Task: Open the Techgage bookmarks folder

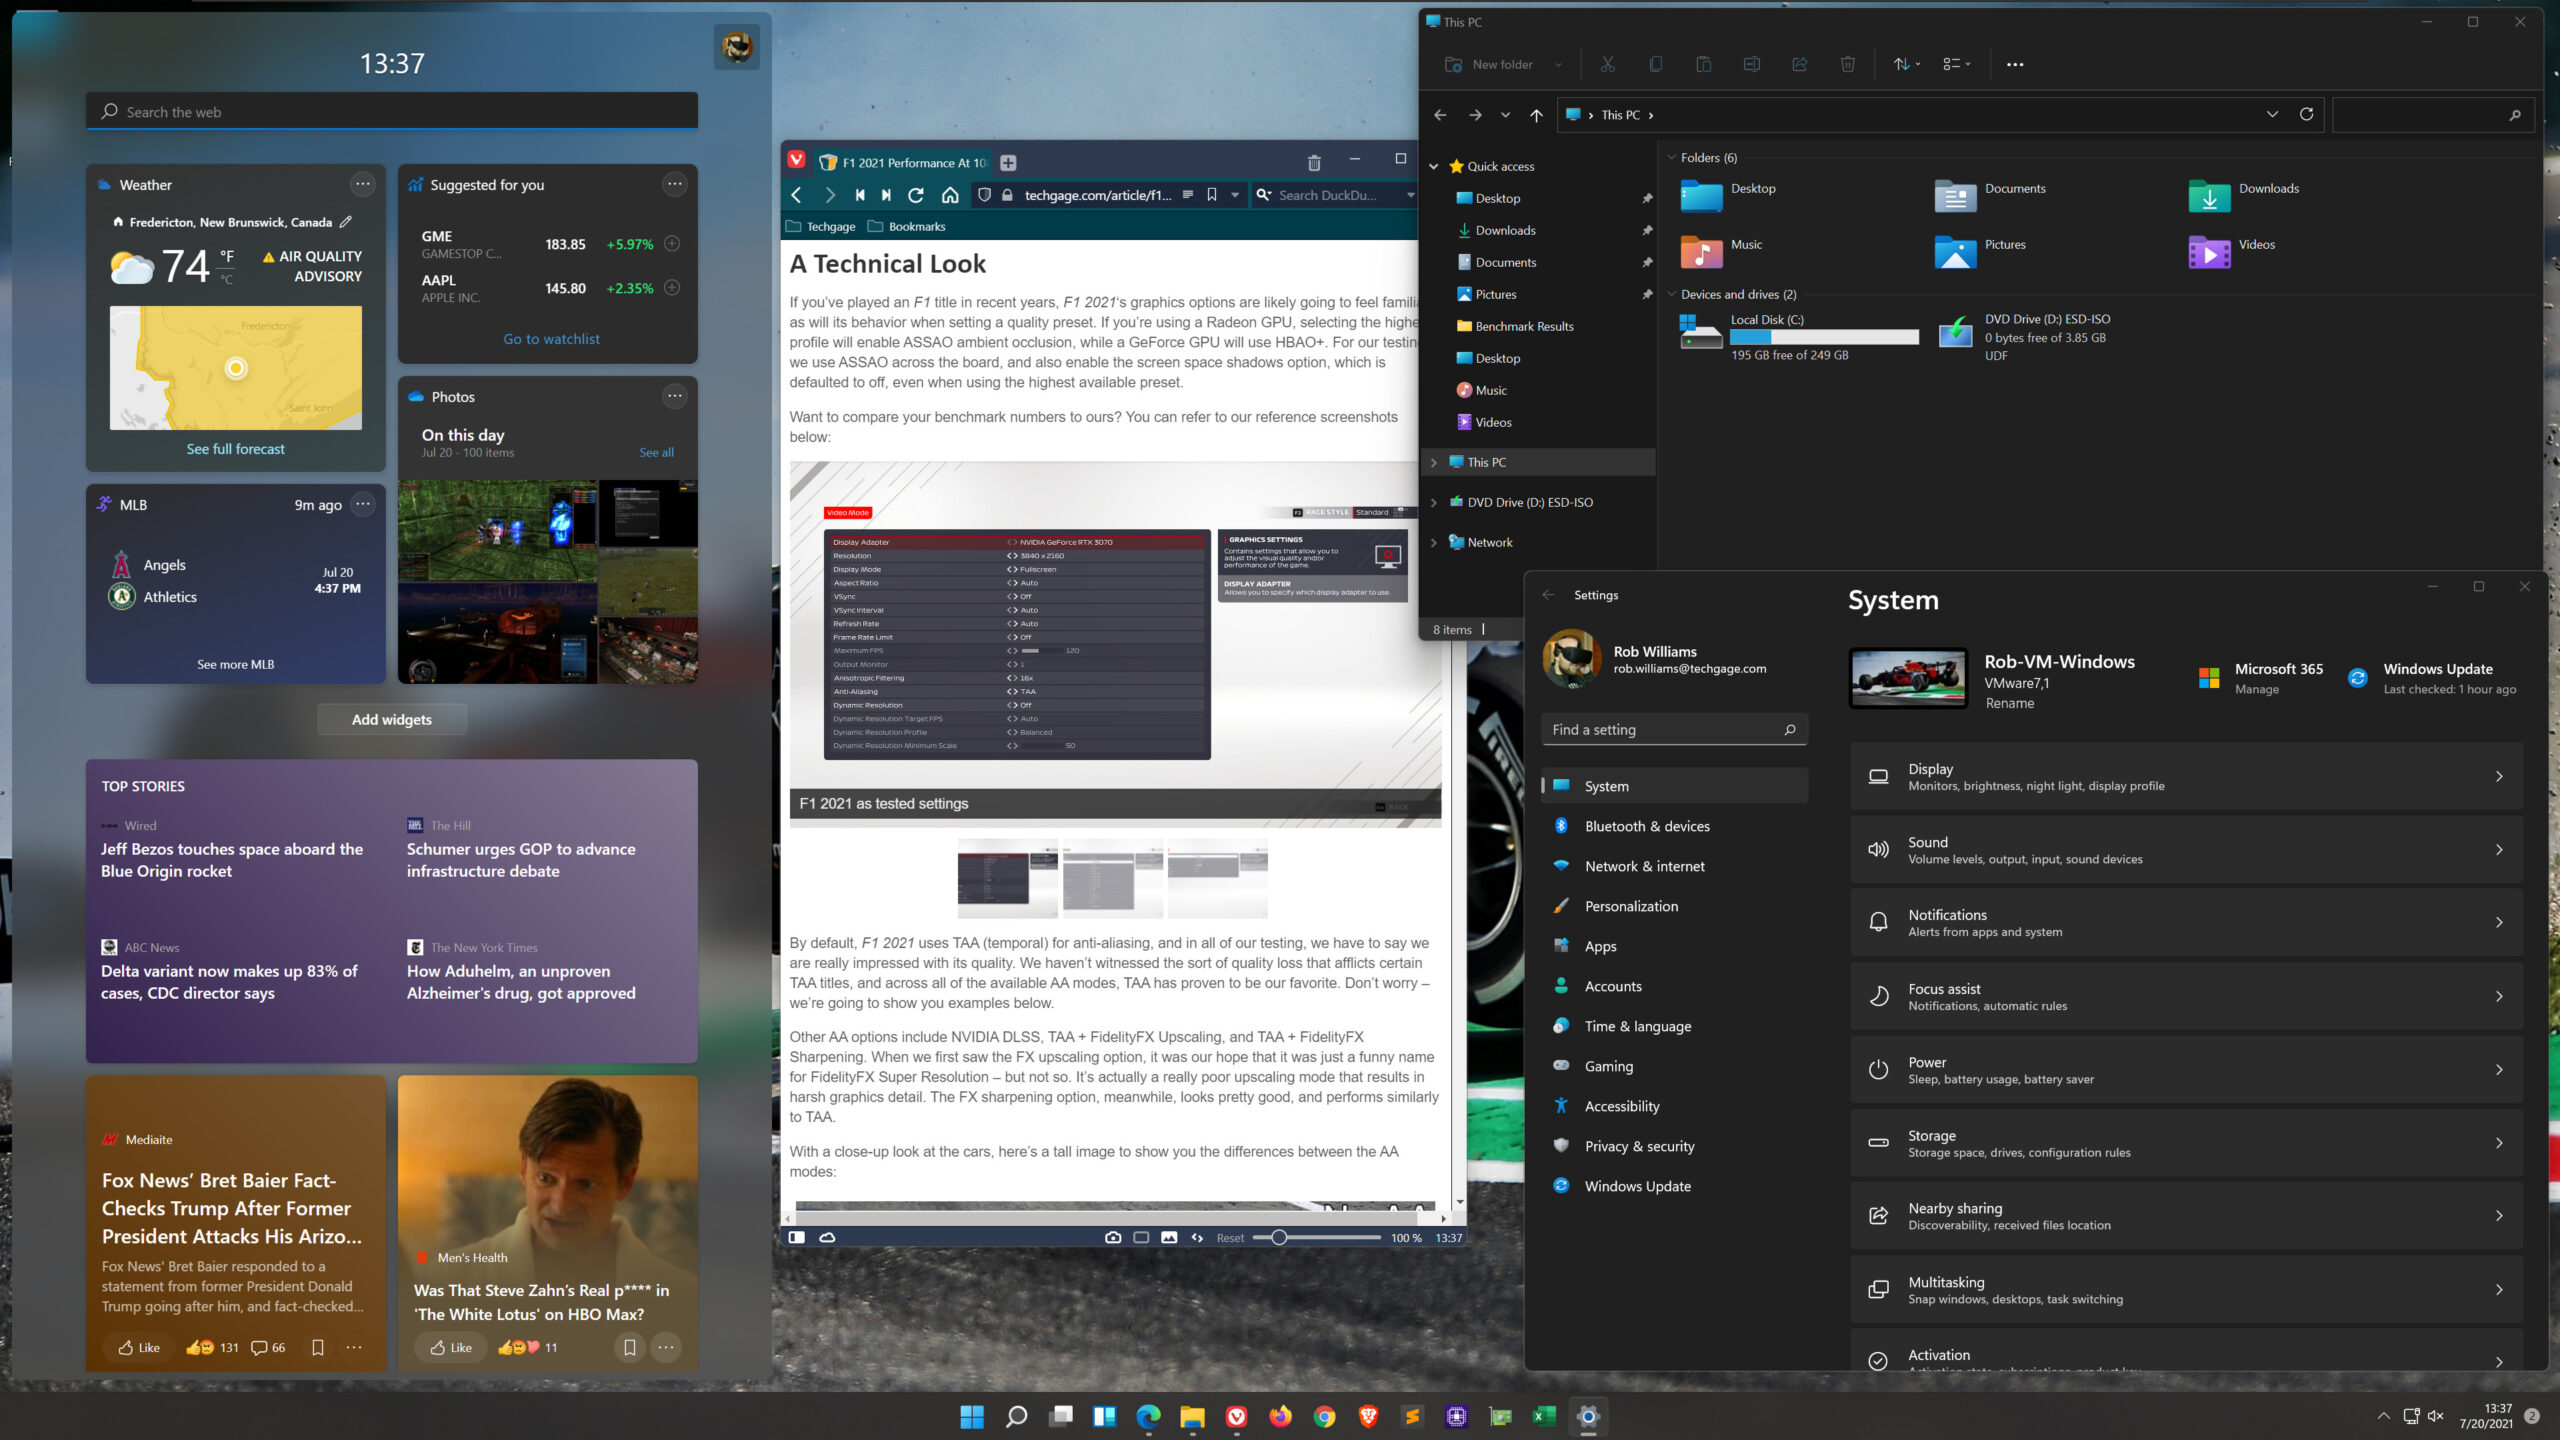Action: [821, 226]
